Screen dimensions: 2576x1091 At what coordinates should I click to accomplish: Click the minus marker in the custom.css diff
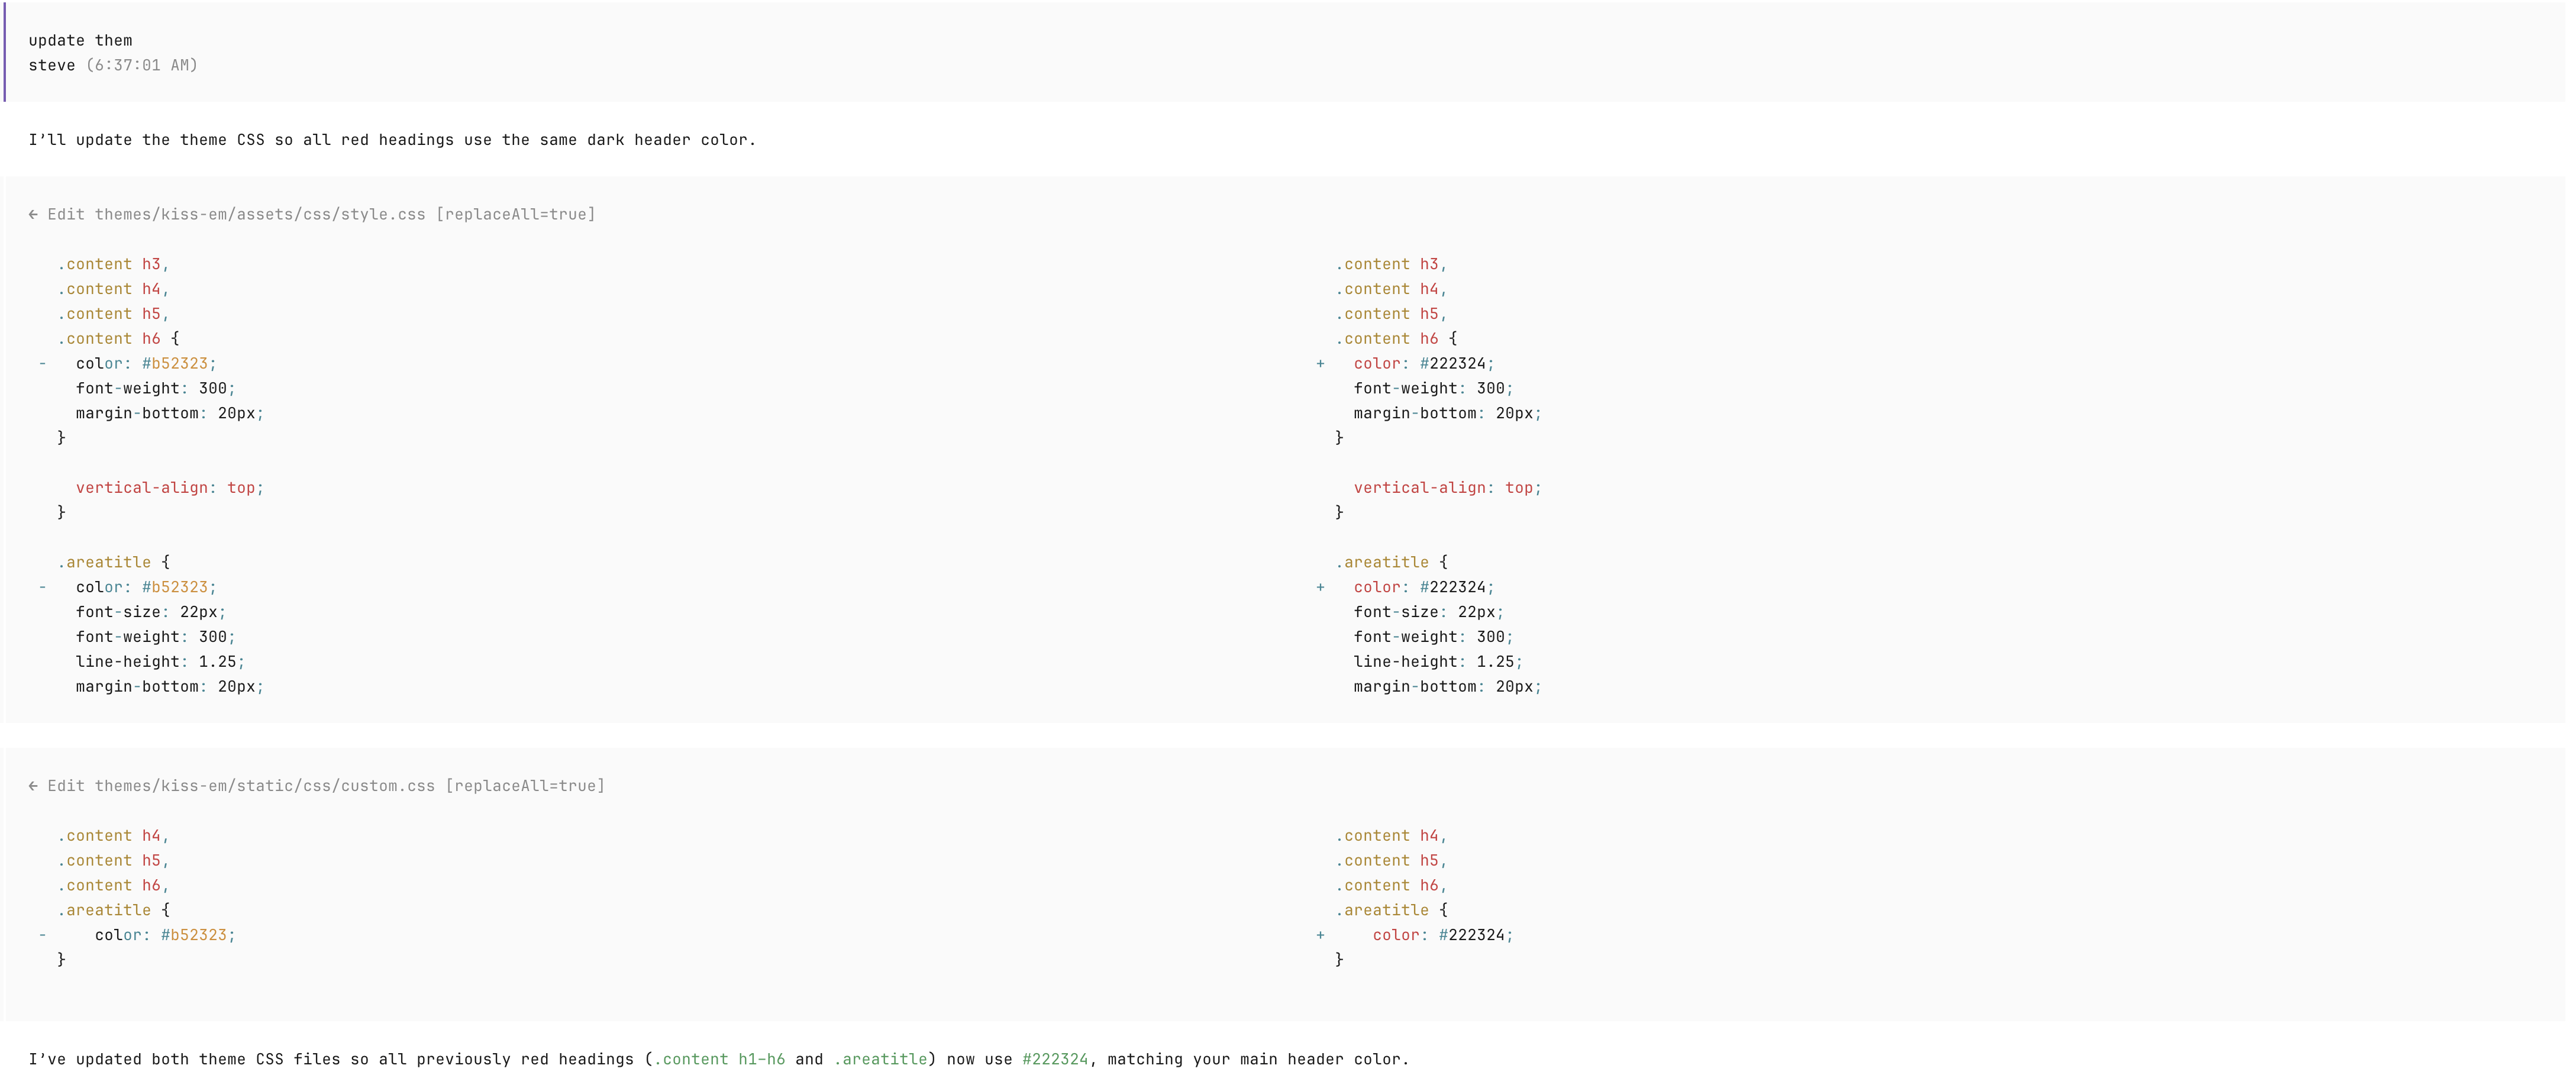42,935
